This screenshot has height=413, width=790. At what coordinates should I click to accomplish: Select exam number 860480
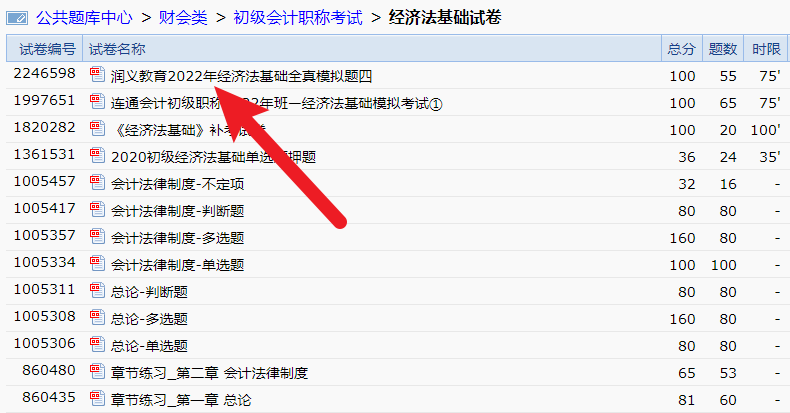point(49,371)
